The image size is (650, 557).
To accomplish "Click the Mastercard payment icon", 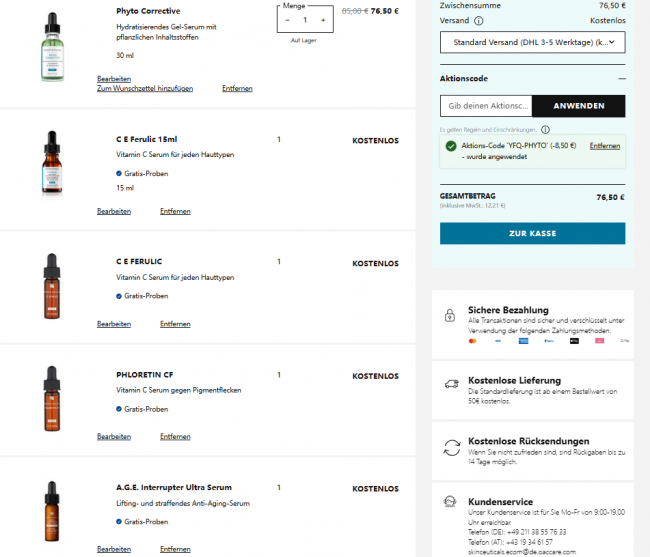I will point(473,341).
